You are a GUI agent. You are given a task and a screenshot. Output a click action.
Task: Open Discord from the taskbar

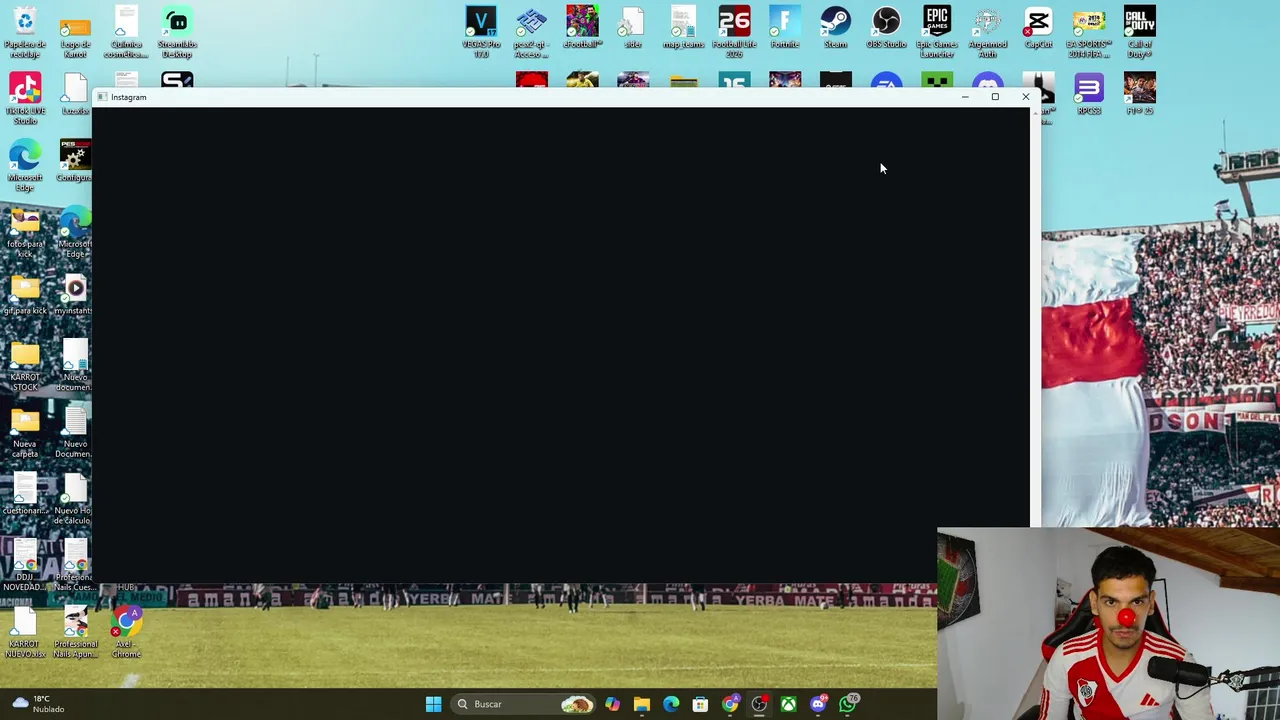(x=818, y=704)
